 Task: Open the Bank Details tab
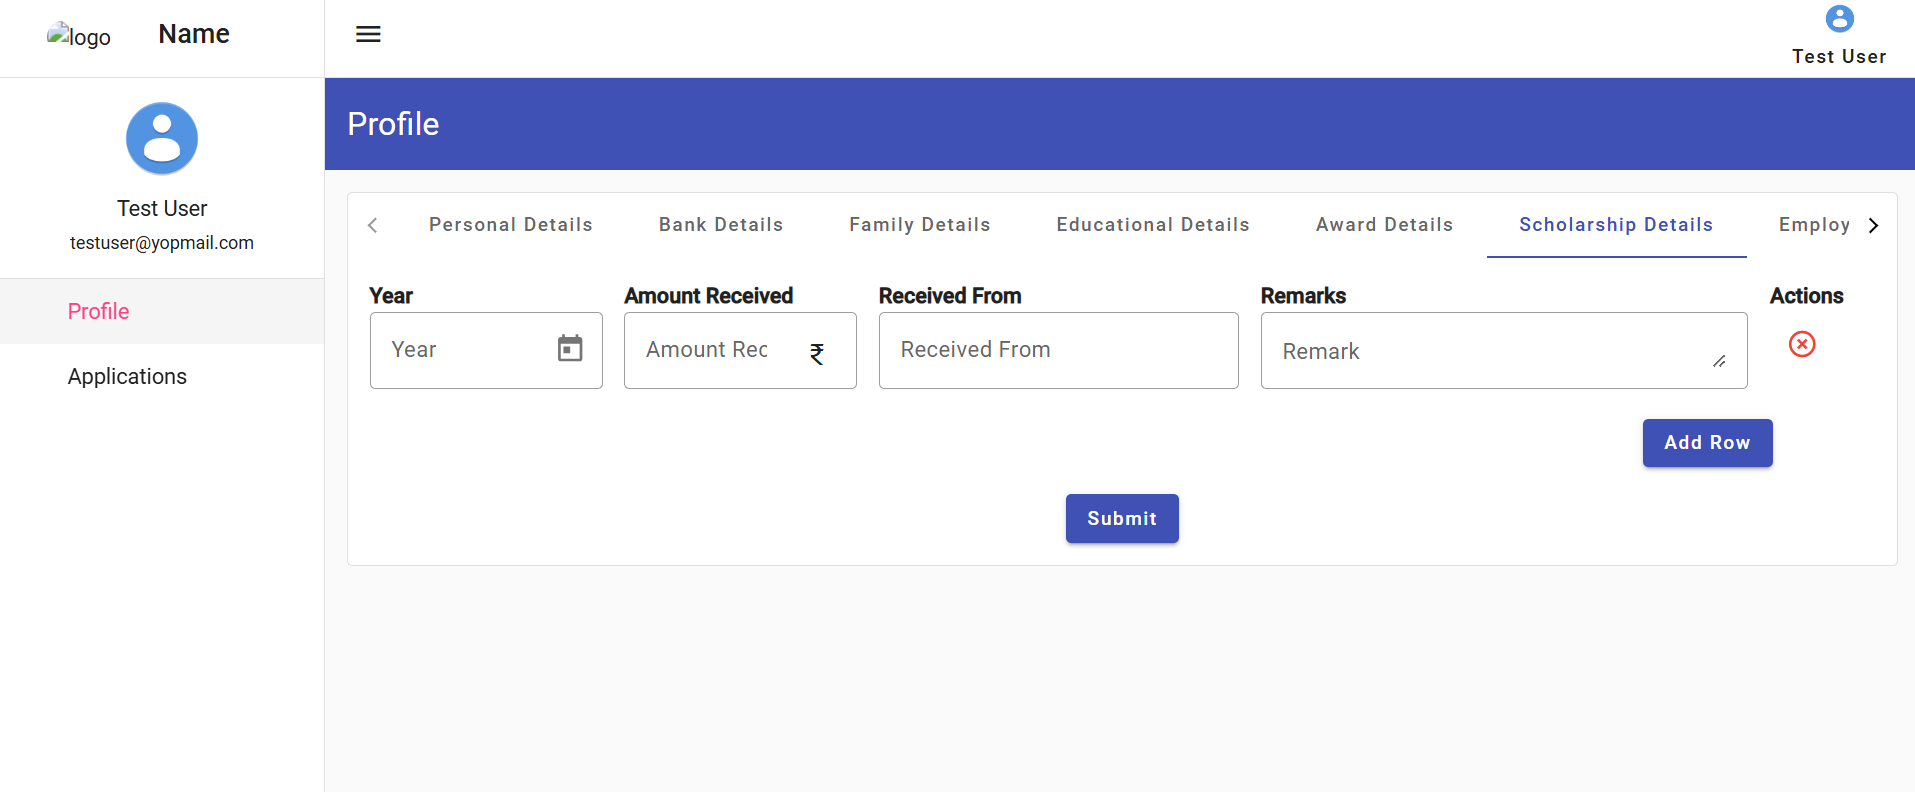pos(720,225)
